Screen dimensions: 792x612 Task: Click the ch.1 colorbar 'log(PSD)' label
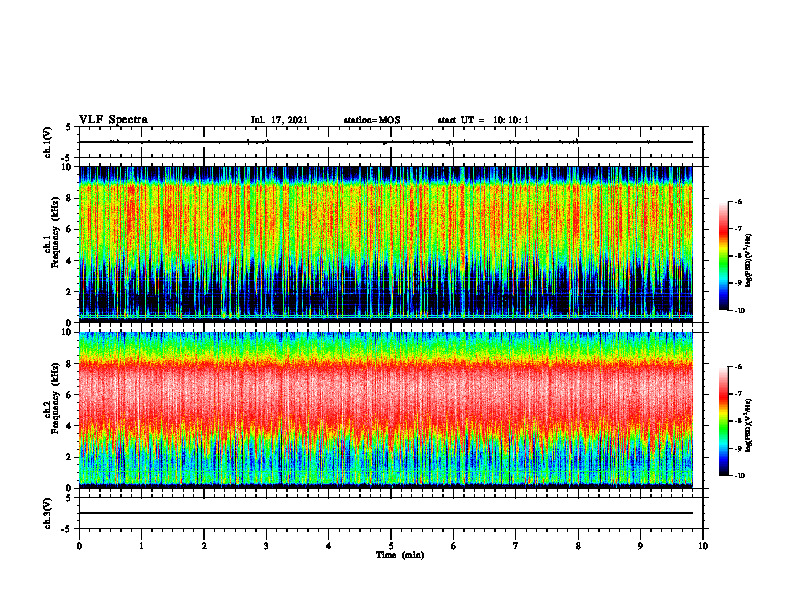[749, 260]
